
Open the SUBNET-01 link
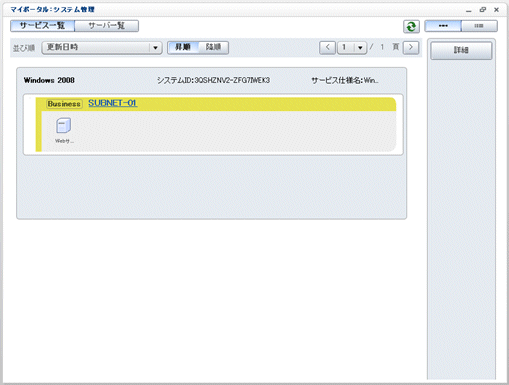point(113,103)
